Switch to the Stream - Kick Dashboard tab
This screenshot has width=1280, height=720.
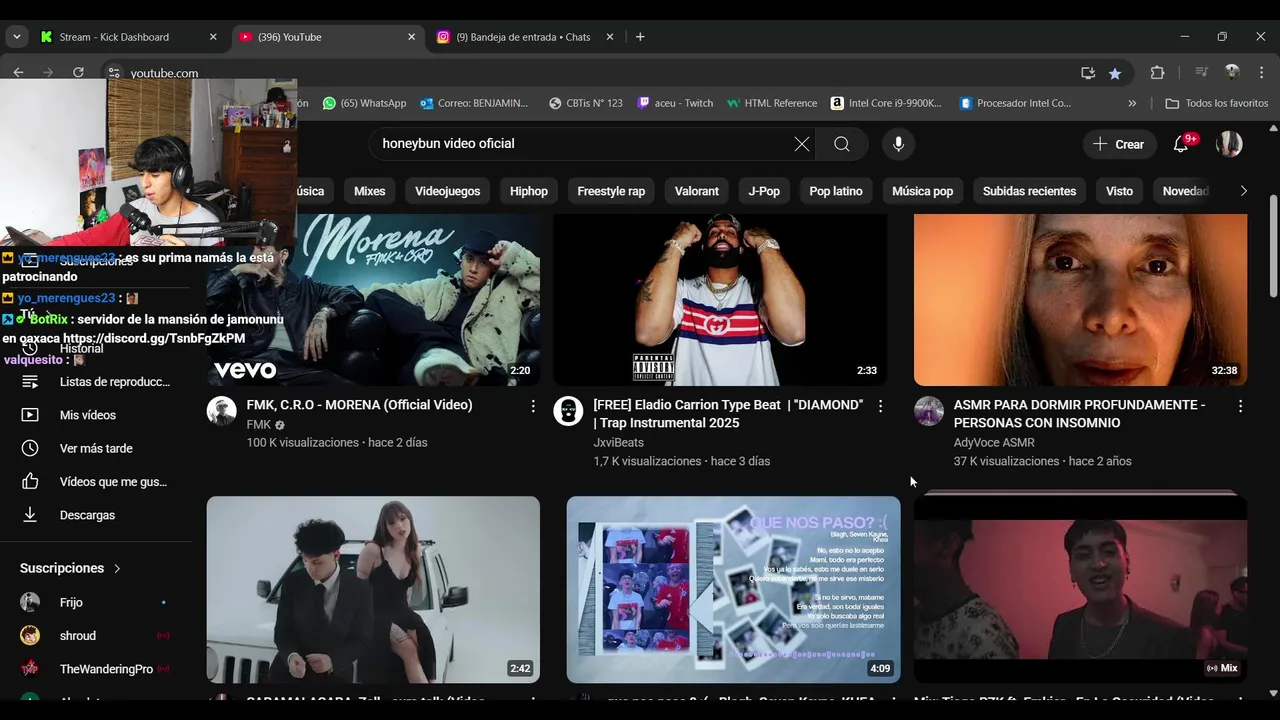pos(128,37)
